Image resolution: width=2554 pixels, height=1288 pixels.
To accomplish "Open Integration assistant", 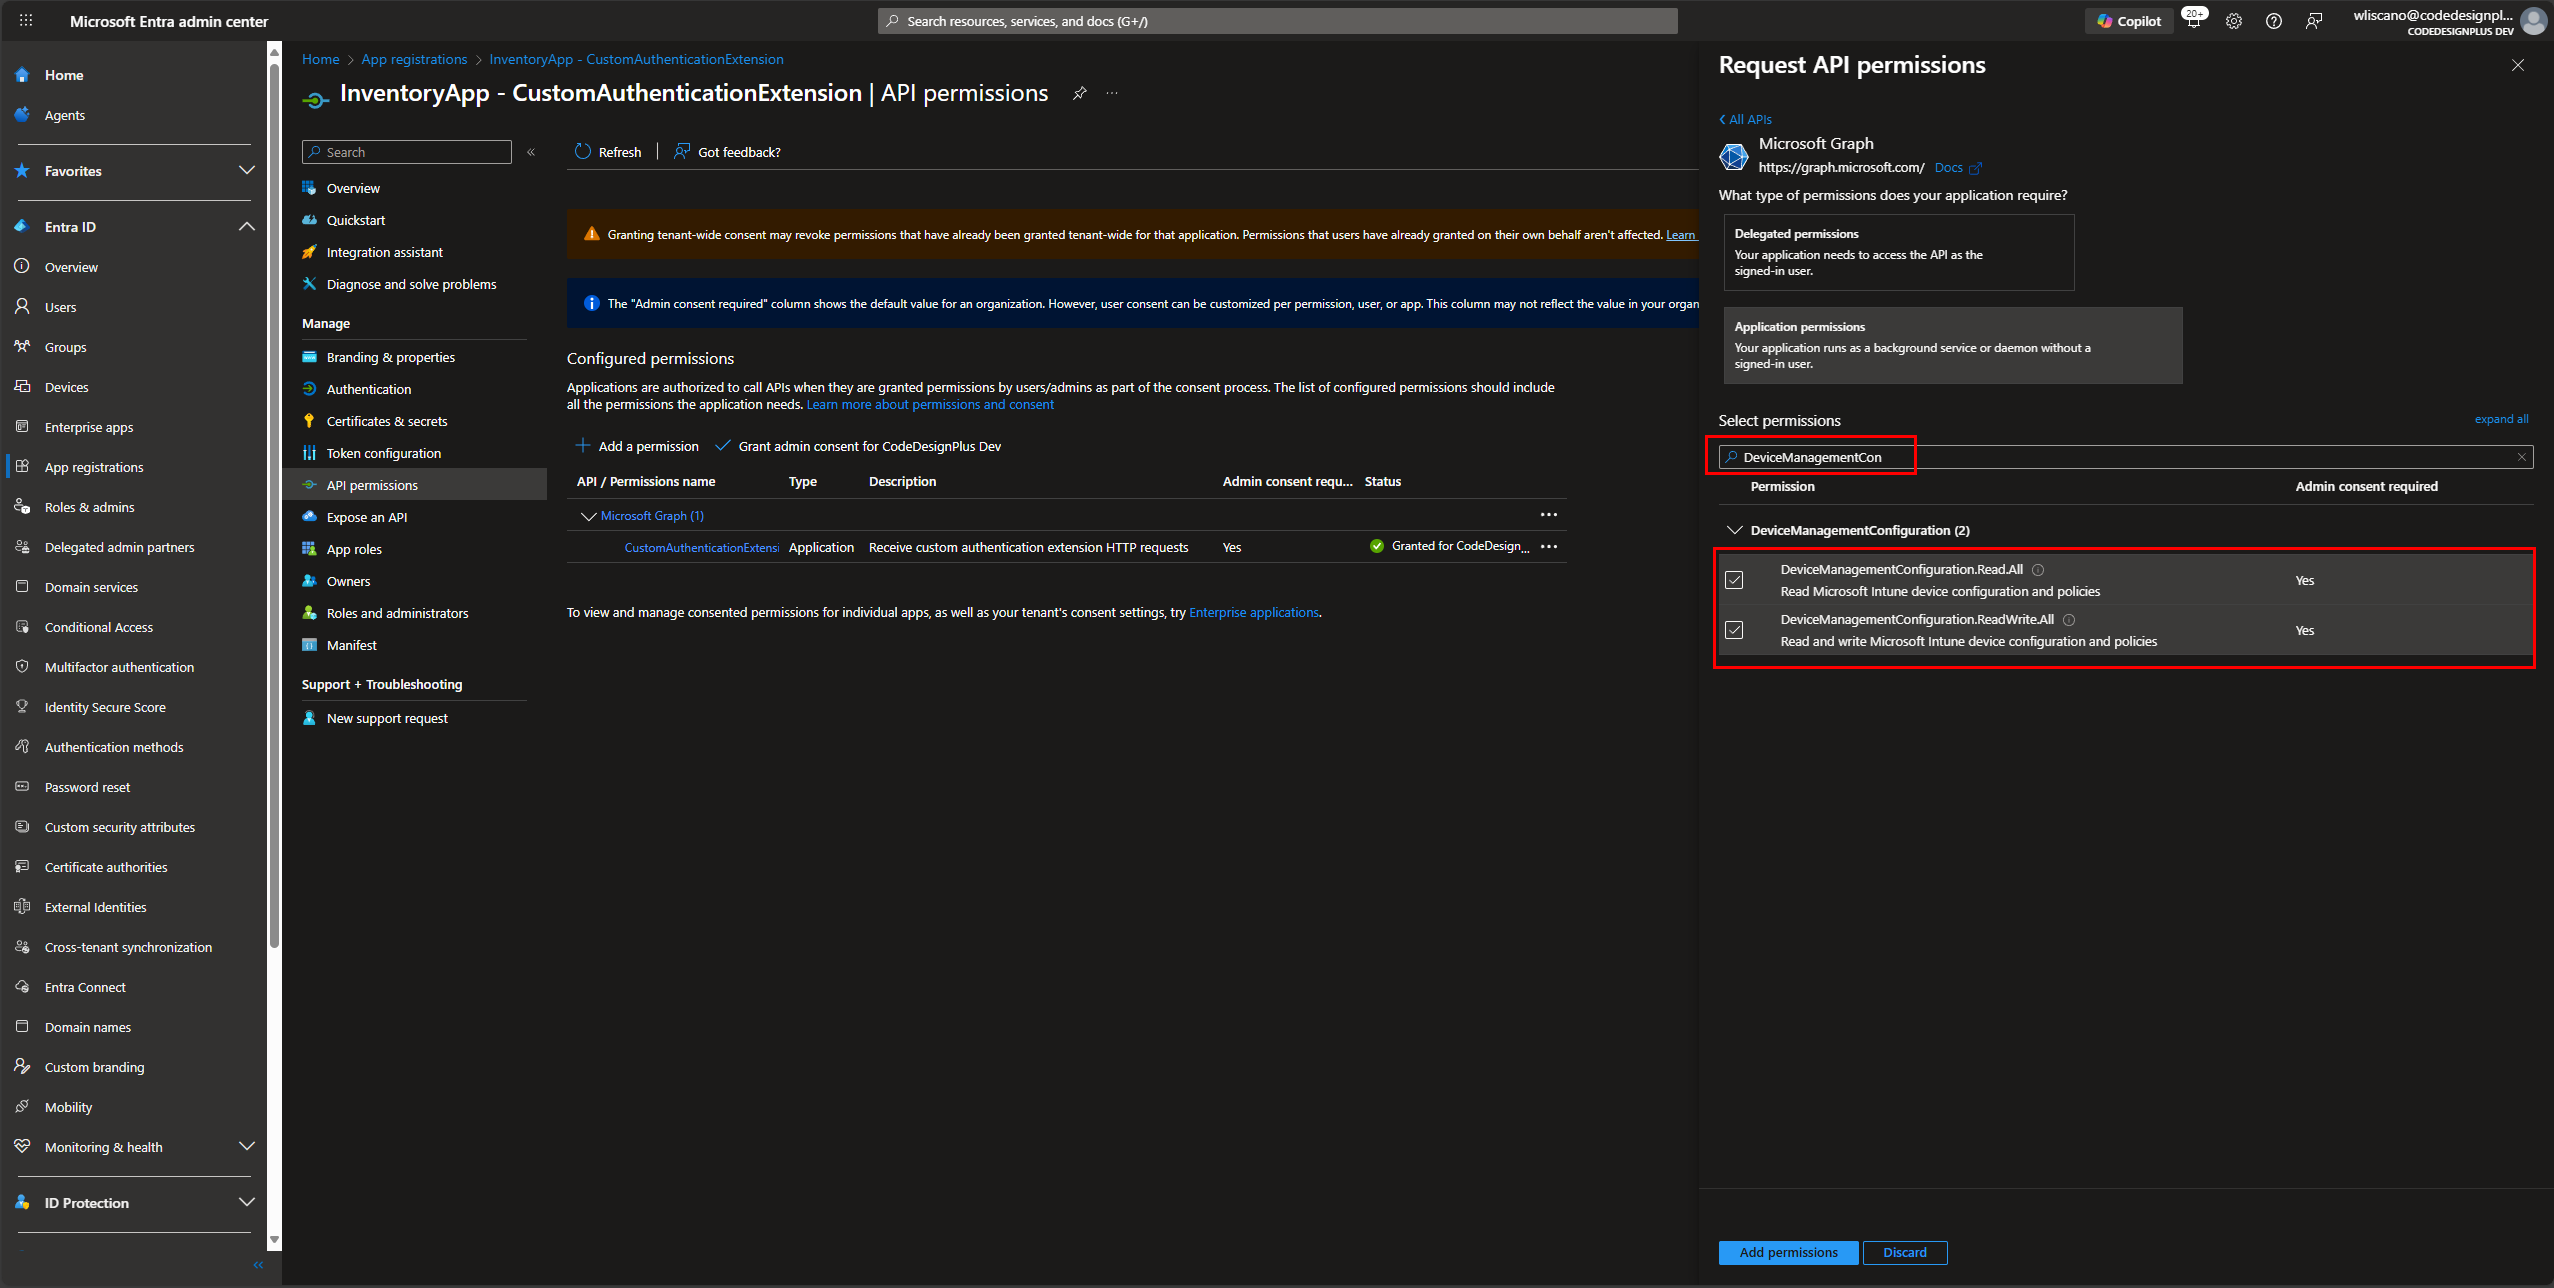I will coord(384,252).
